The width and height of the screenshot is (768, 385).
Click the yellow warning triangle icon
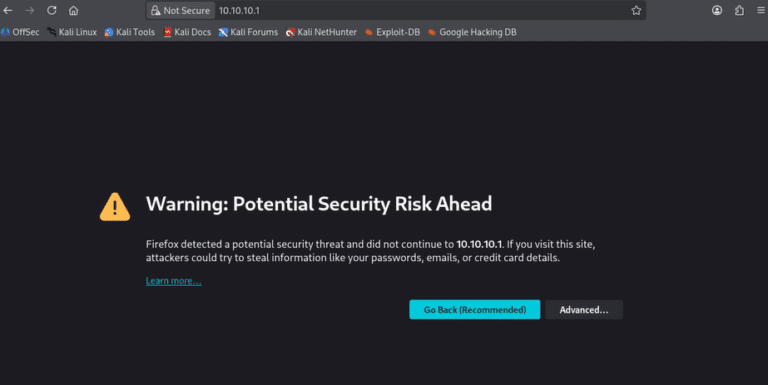[x=115, y=207]
